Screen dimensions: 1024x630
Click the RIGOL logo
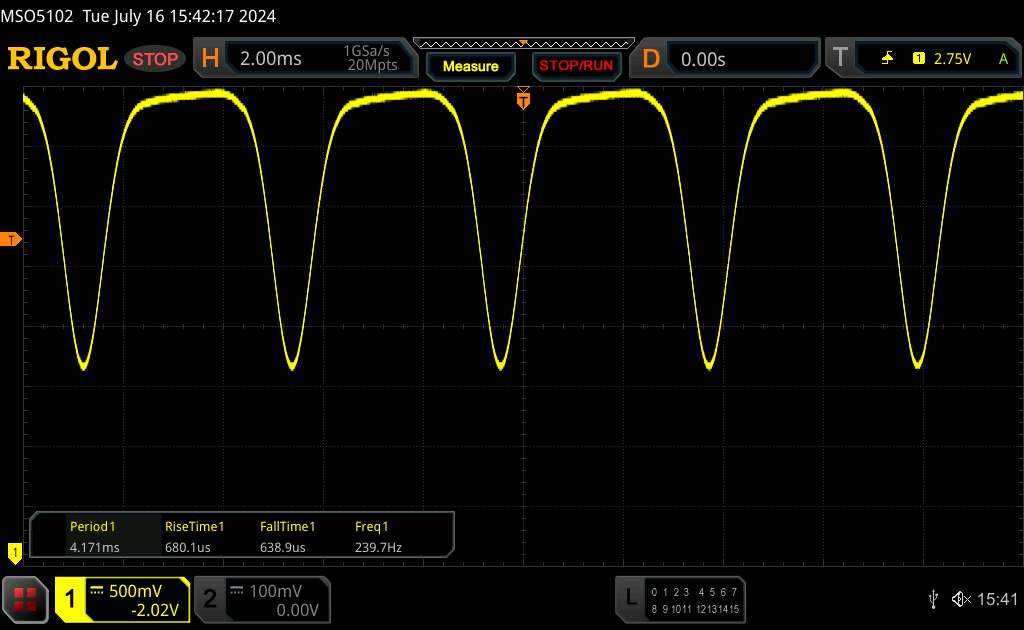tap(62, 59)
